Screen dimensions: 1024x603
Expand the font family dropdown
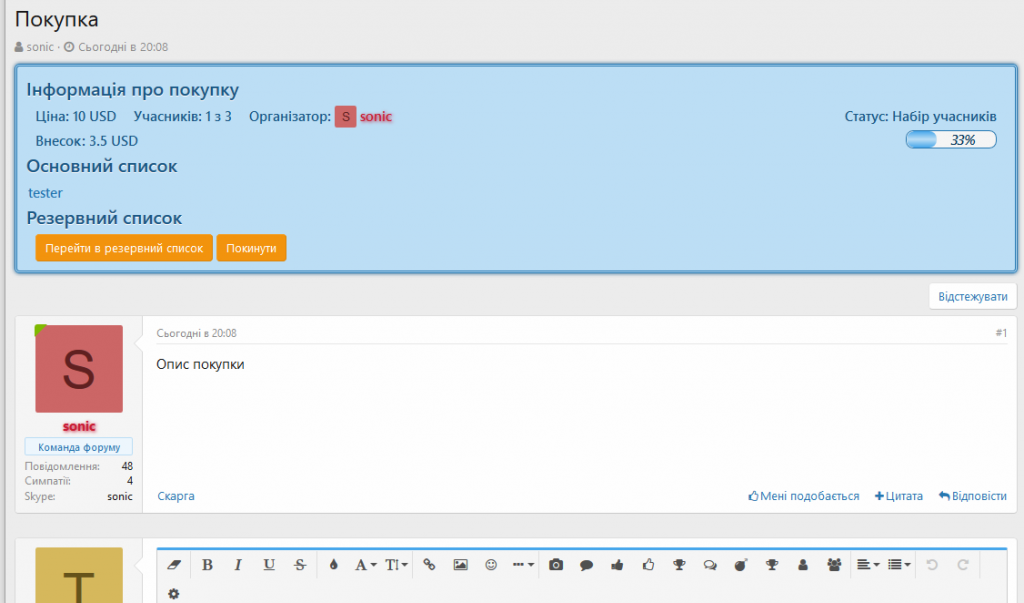click(x=365, y=565)
